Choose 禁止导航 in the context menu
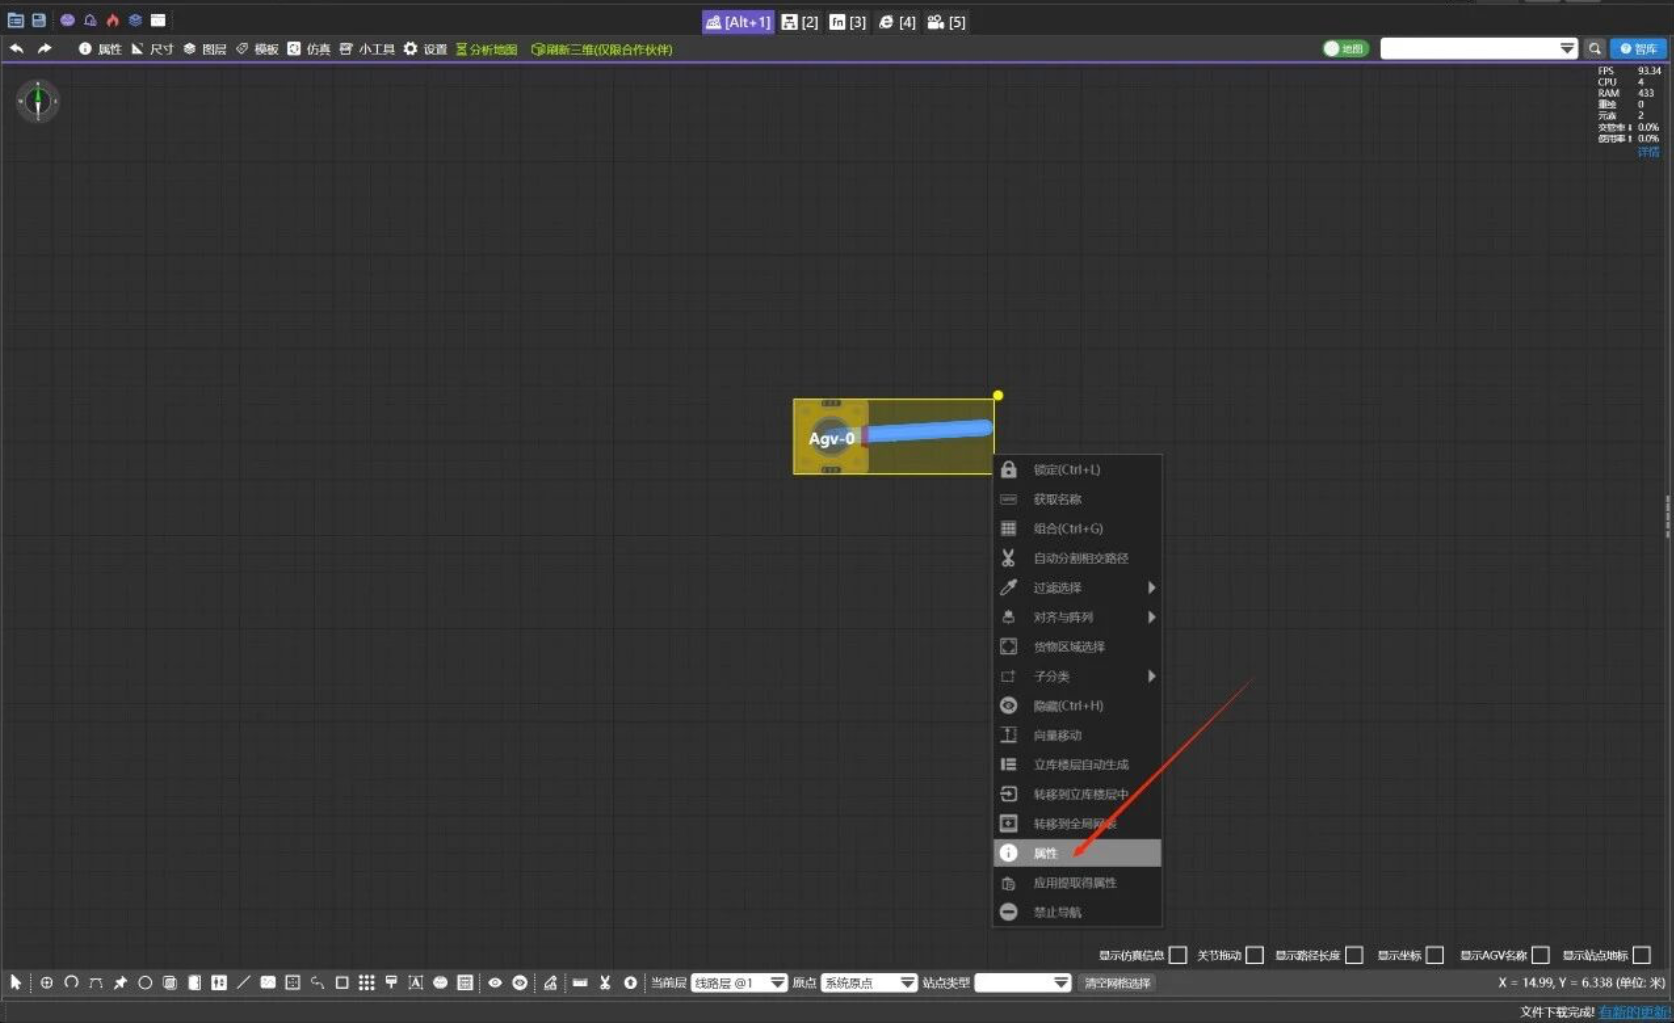The image size is (1674, 1024). pos(1077,912)
